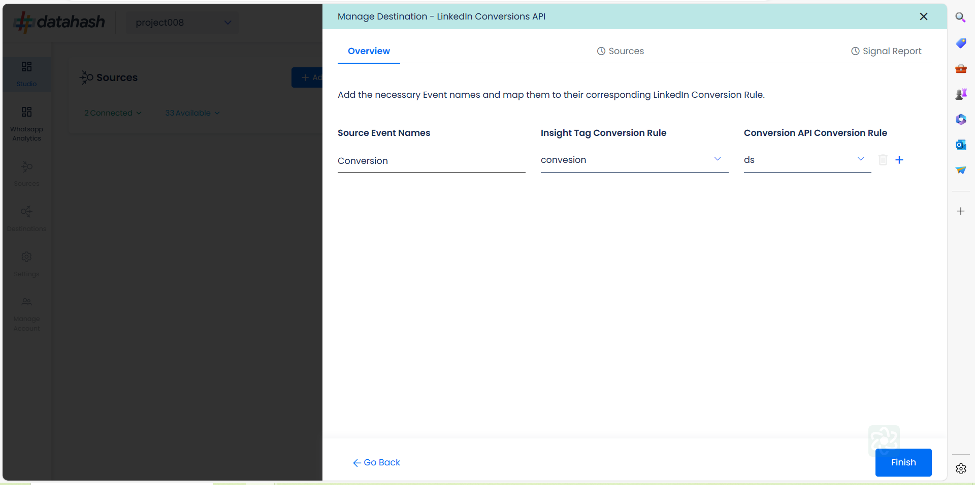Add a new event mapping row

(x=899, y=160)
